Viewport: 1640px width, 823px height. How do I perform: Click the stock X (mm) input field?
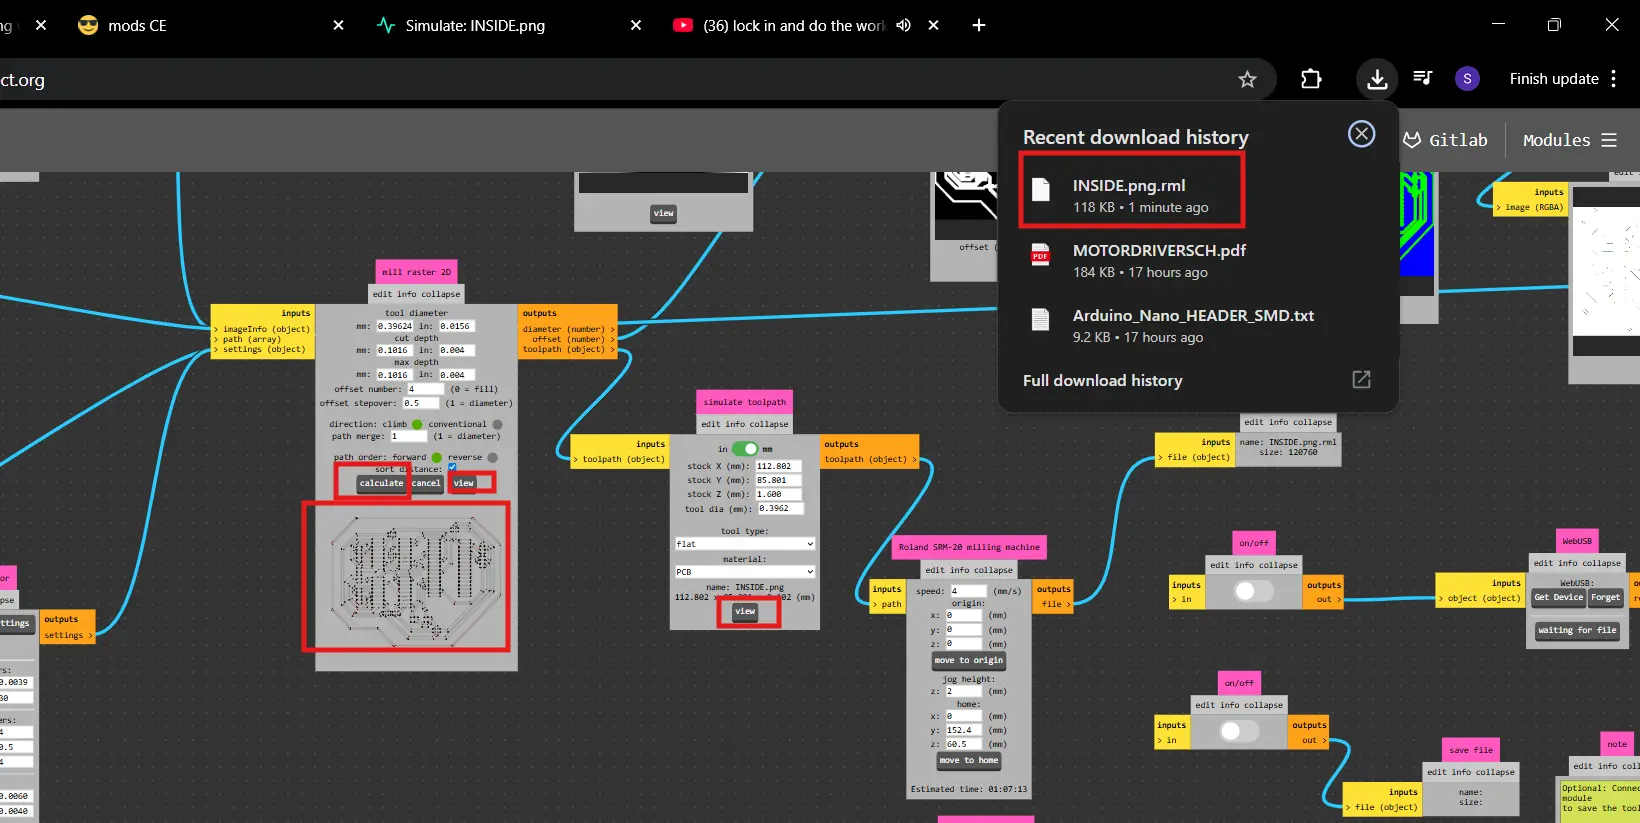[x=779, y=466]
